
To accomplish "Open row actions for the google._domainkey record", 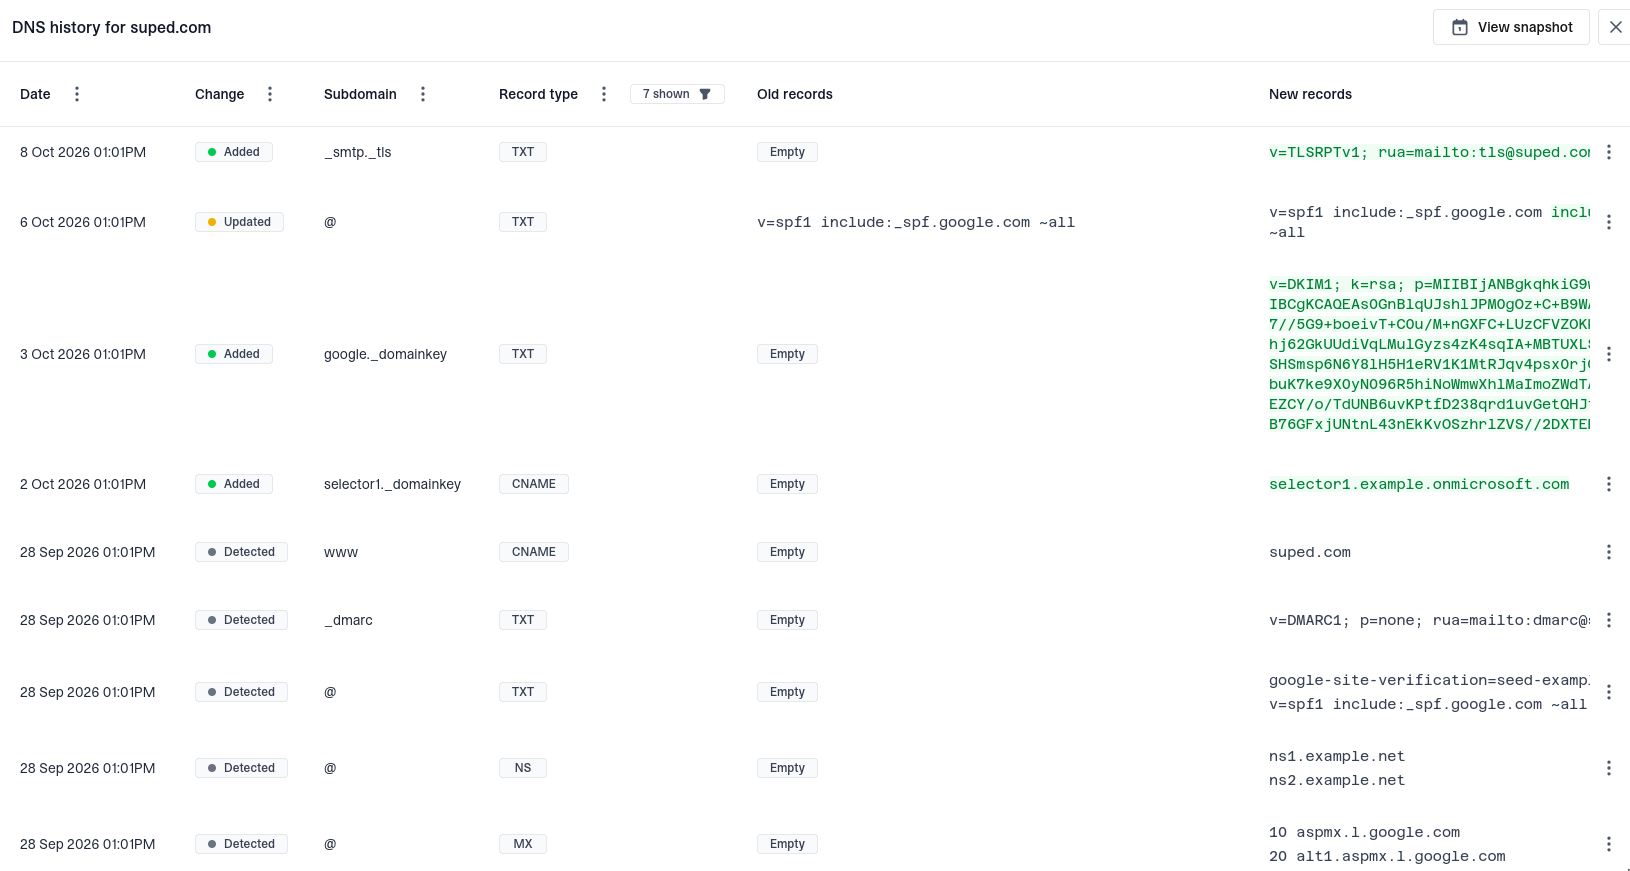I will point(1609,354).
